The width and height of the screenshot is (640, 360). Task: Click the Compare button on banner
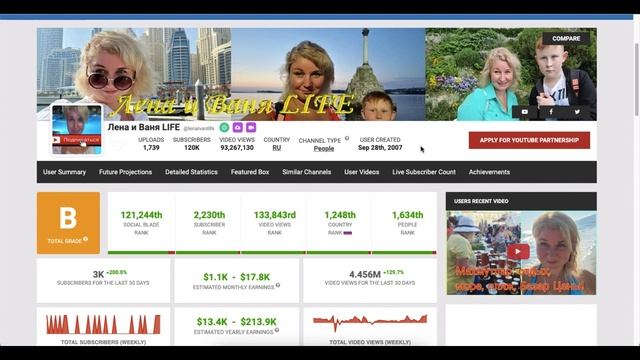[566, 38]
